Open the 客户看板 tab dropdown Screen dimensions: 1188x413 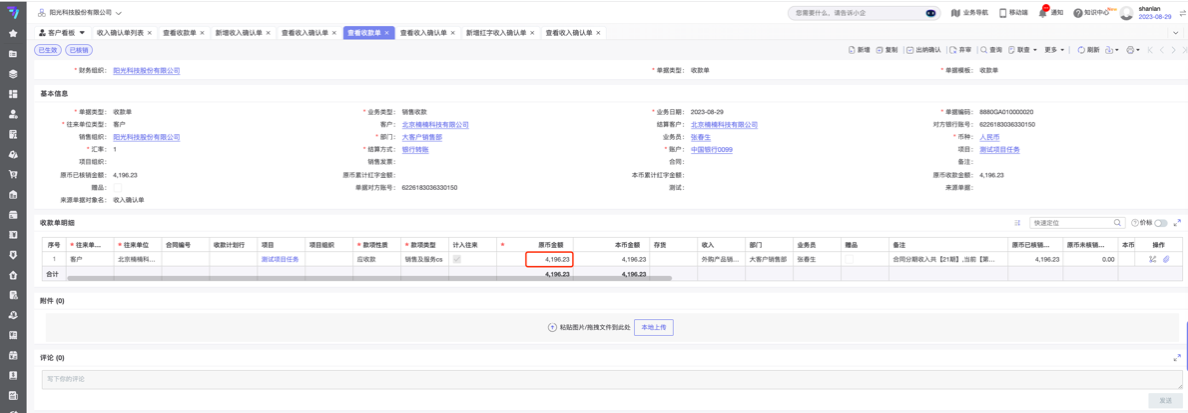click(x=62, y=33)
